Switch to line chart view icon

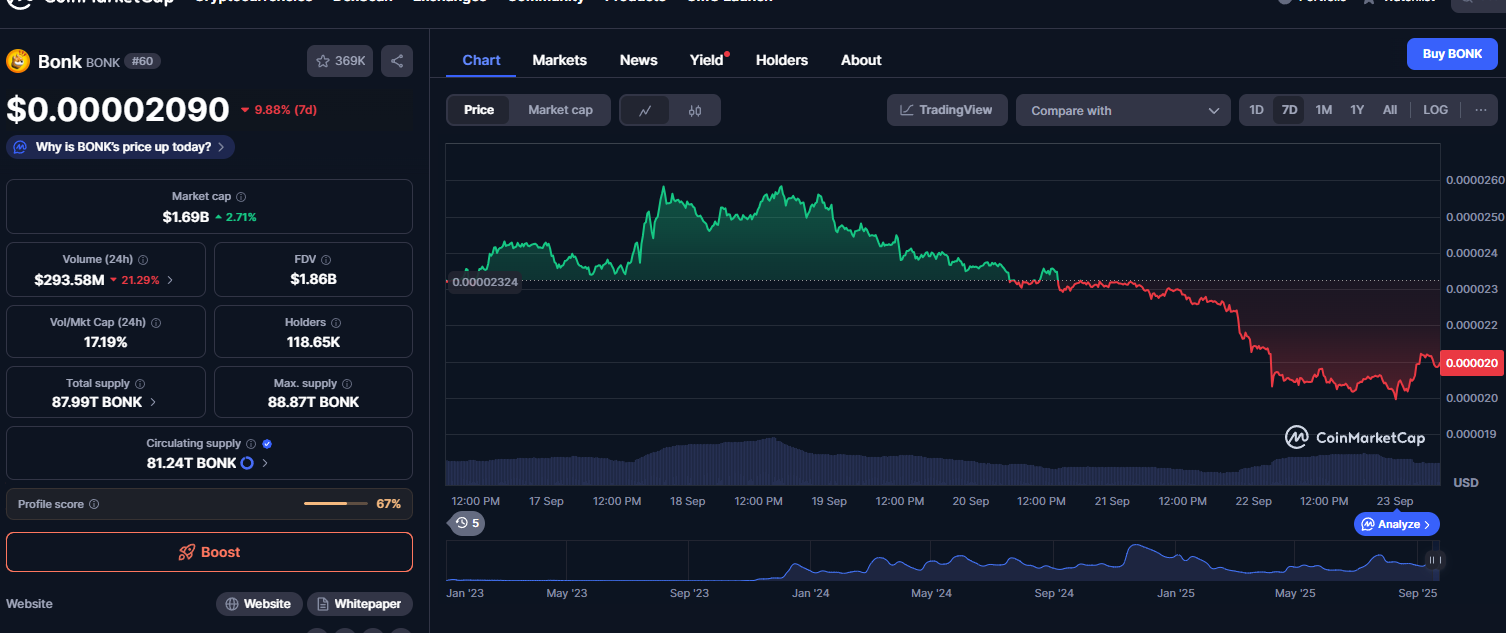pos(646,110)
